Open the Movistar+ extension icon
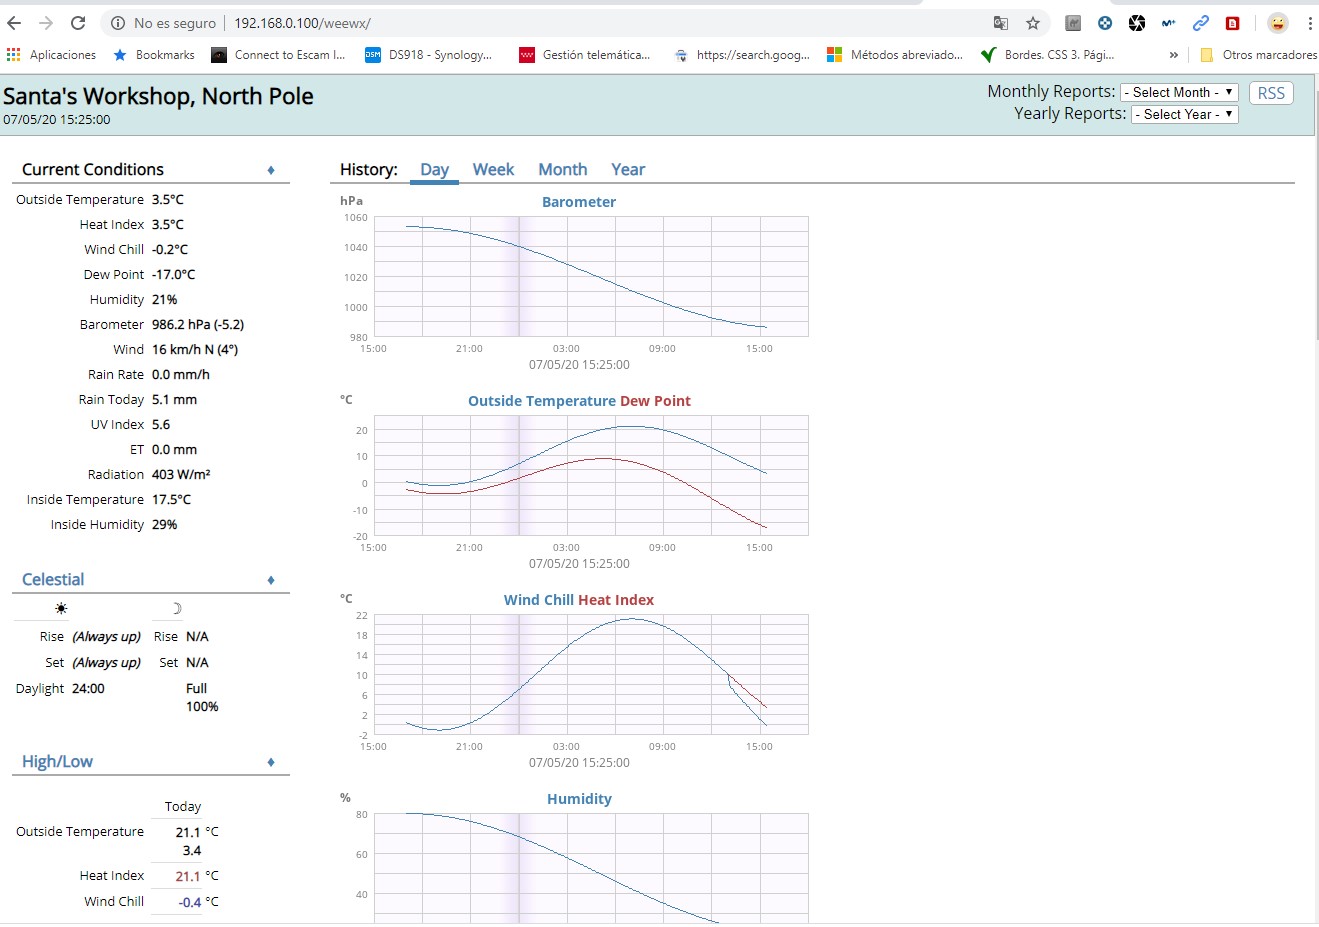 pos(1168,23)
